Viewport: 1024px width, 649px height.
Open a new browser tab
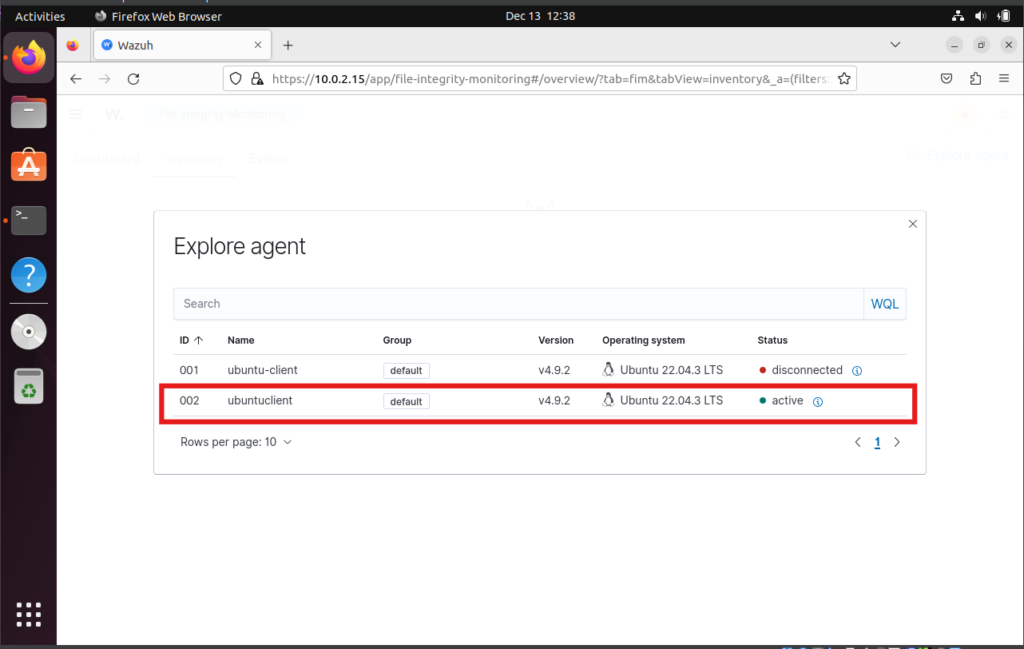coord(288,45)
